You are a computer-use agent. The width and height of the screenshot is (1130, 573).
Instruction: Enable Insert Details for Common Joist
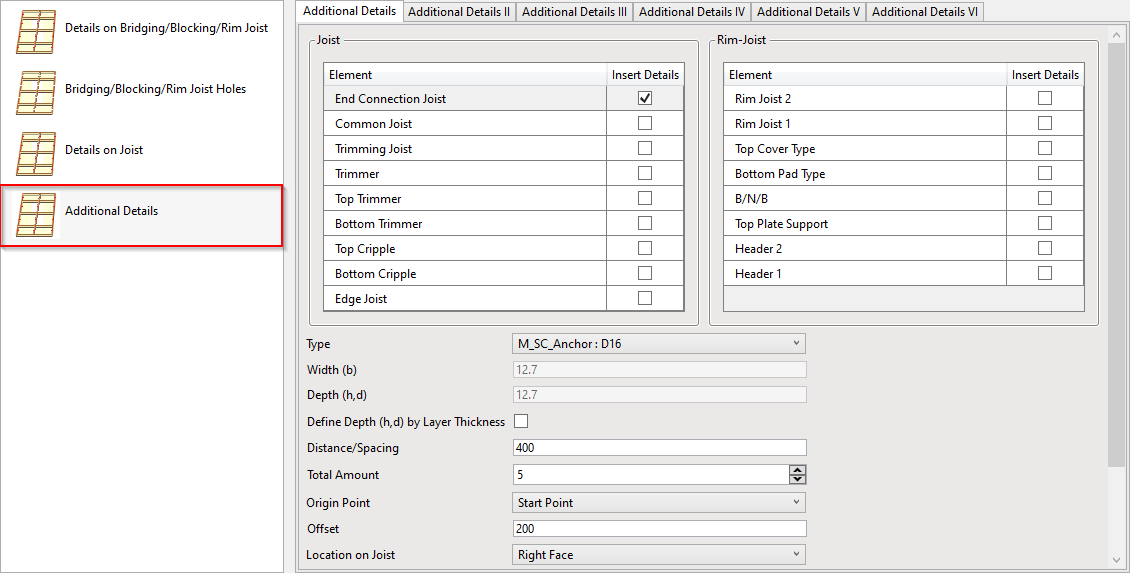645,123
